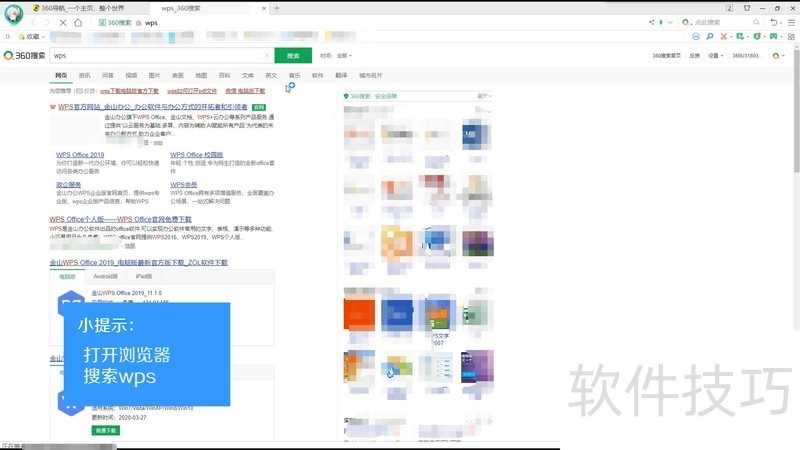Click the yellow star favorites icon
Screen dimensions: 800x450
click(21, 37)
